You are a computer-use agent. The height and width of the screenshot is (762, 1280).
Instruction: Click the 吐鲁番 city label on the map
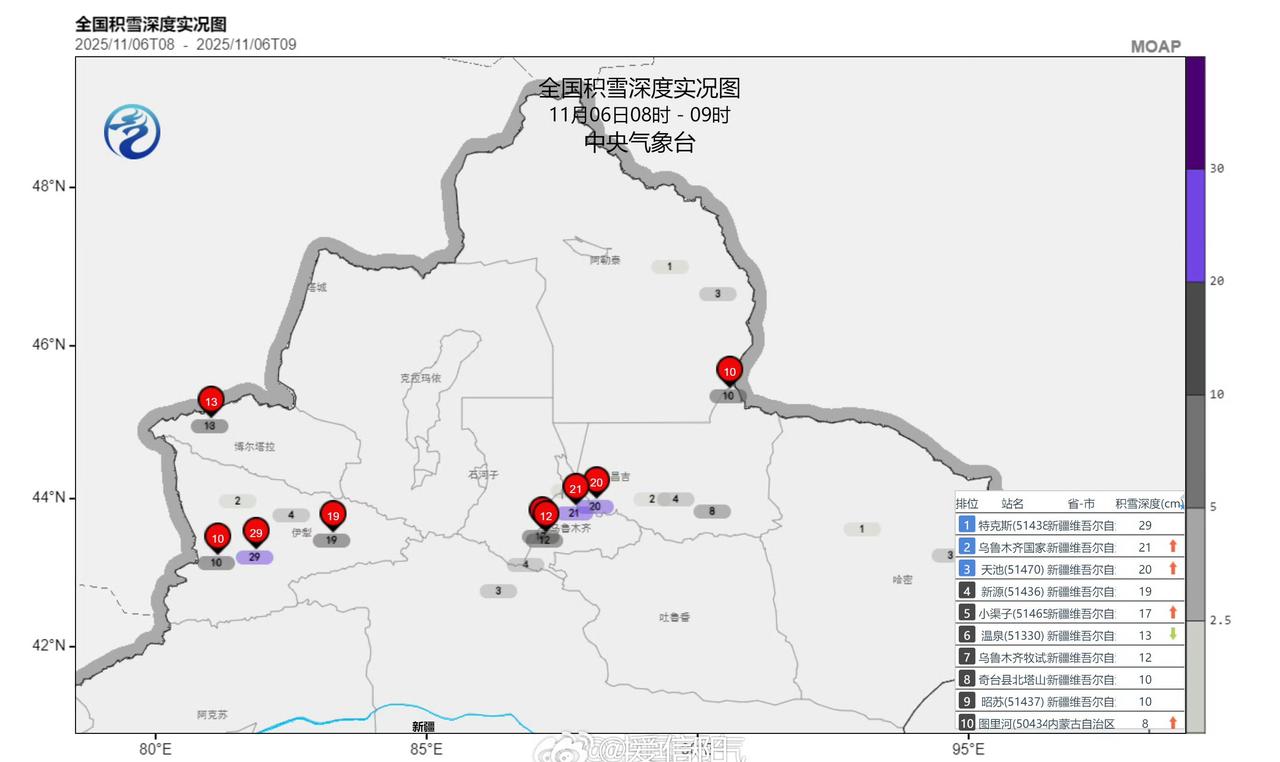(675, 617)
